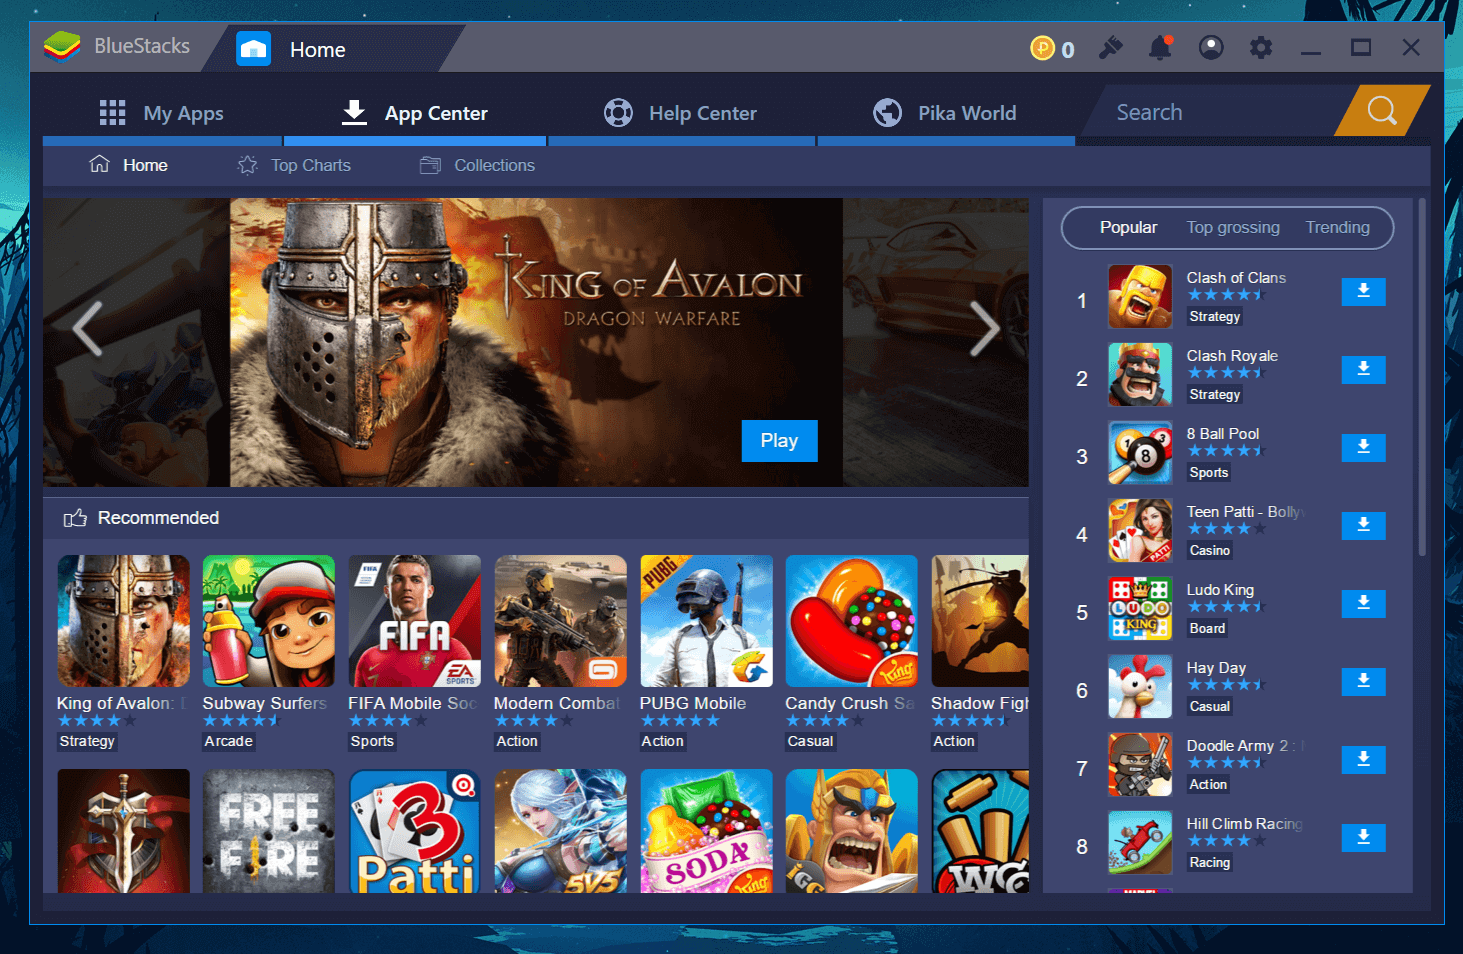
Task: Open Teen Patti app icon
Action: 1140,530
